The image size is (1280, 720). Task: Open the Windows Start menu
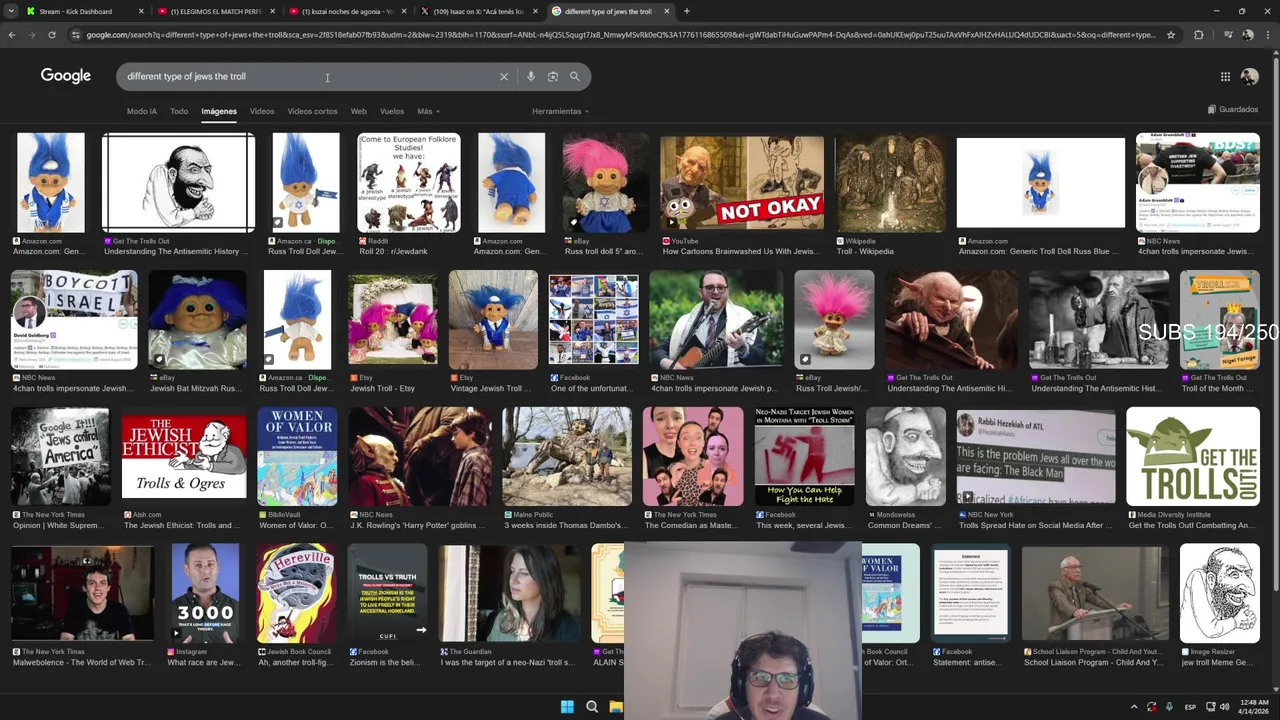pyautogui.click(x=567, y=707)
